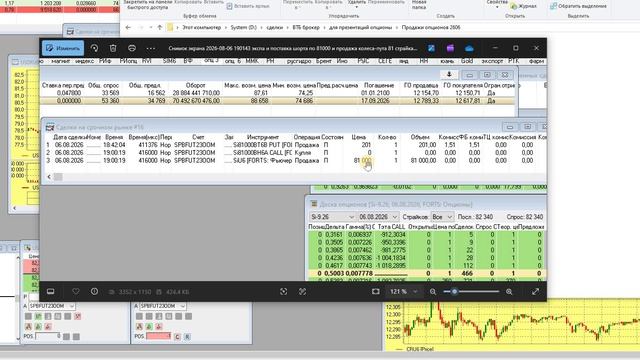Screen dimensions: 640x360
Task: Go back in File Explorer
Action: point(128,27)
